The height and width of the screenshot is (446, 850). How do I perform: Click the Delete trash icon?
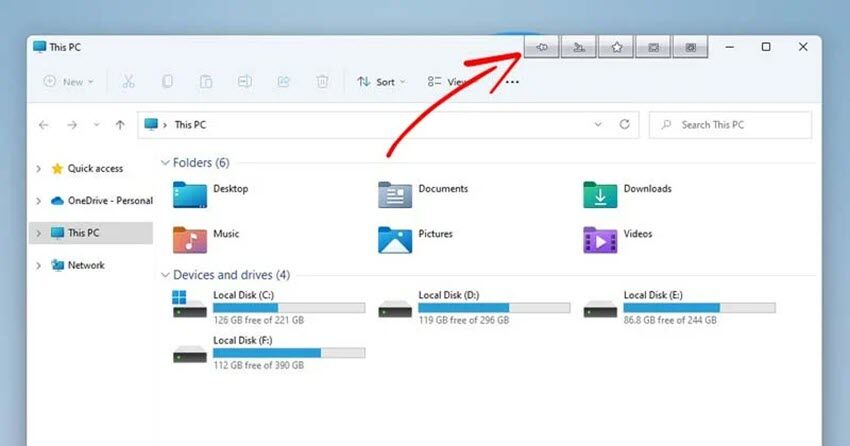pyautogui.click(x=323, y=82)
